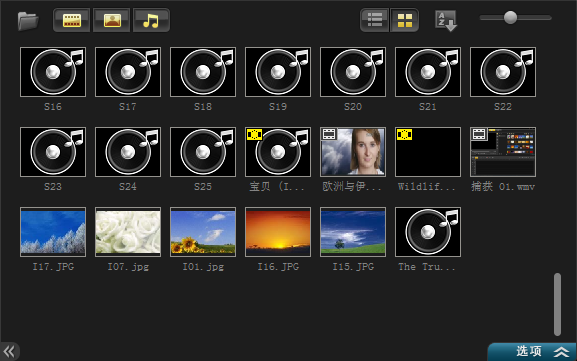This screenshot has height=361, width=577.
Task: Open the sort clips A-Z menu
Action: tap(446, 21)
